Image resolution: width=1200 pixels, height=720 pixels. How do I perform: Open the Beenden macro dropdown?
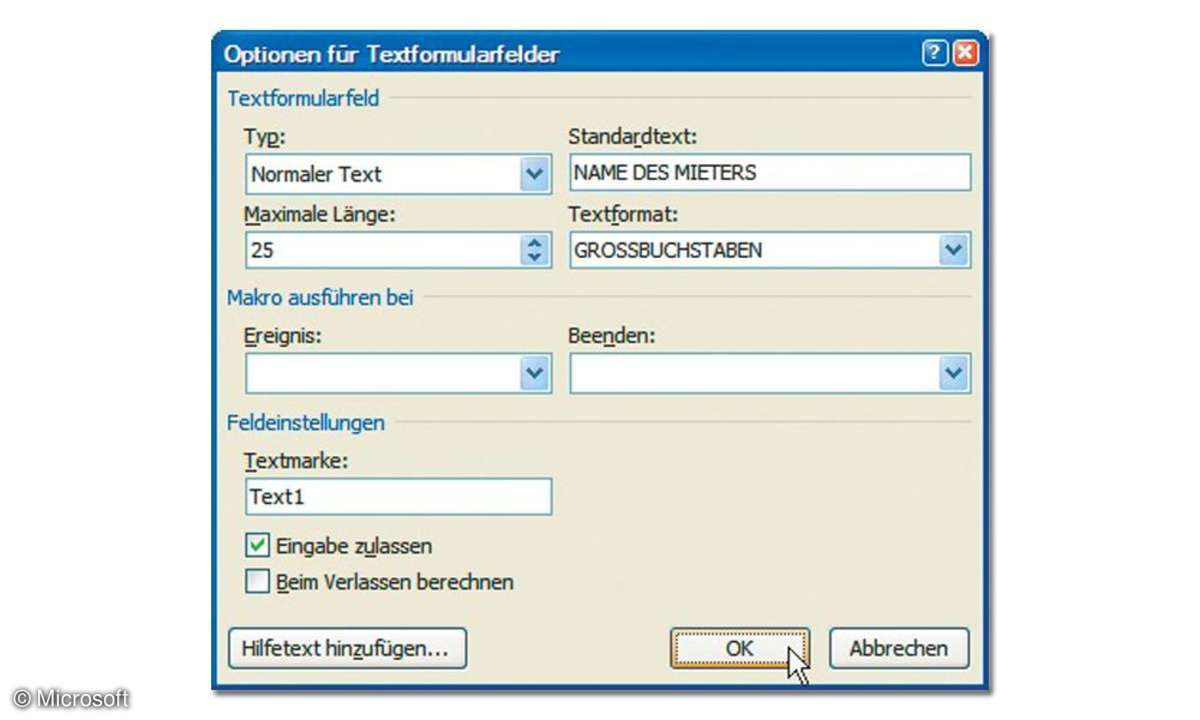955,374
